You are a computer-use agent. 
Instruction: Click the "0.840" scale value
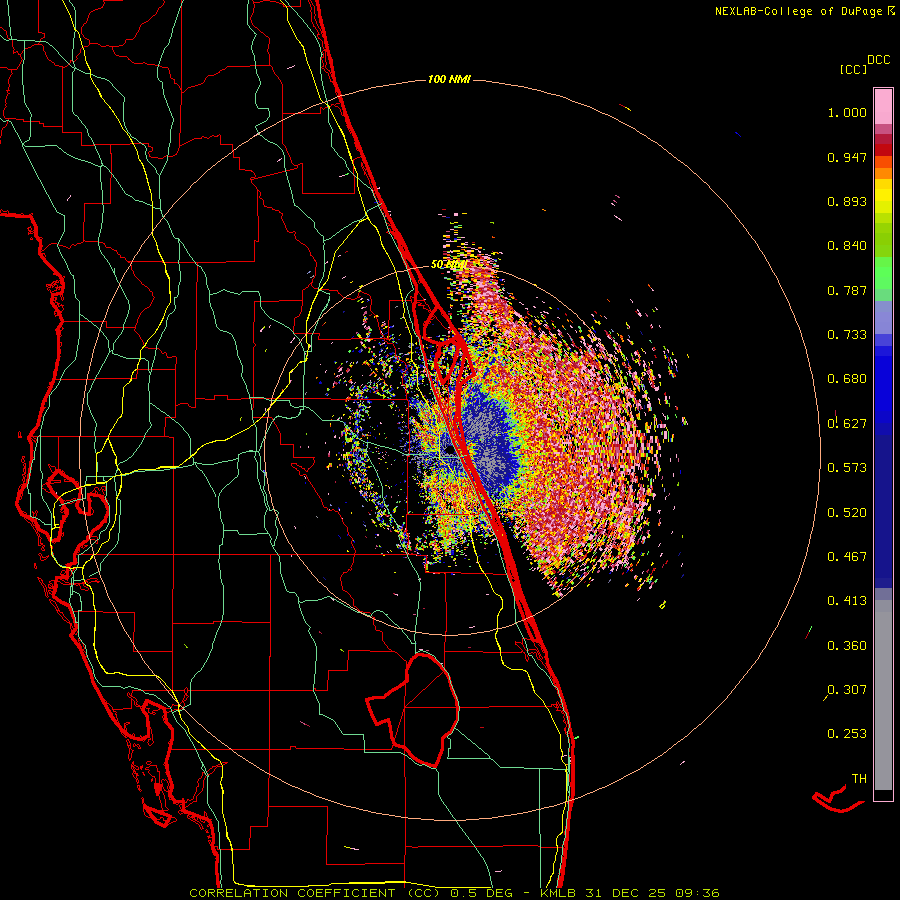847,246
